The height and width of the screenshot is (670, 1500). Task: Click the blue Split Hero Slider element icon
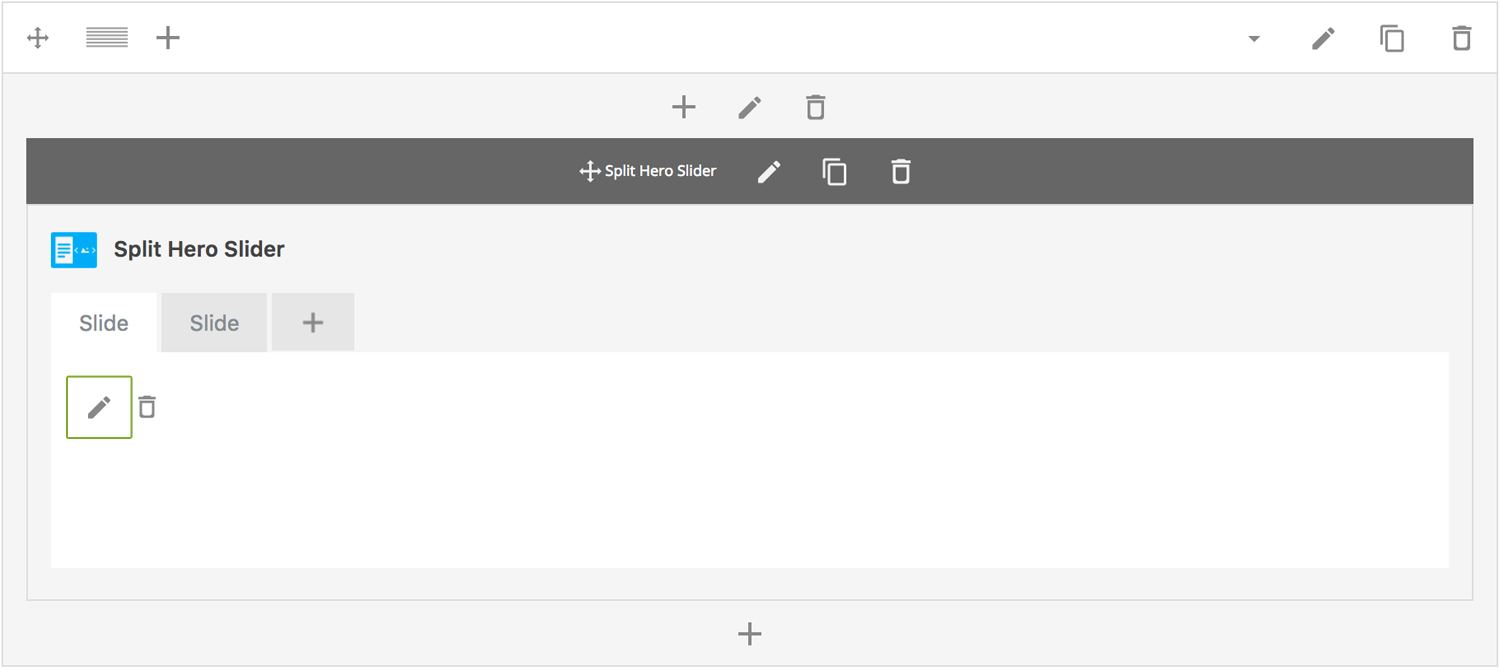point(74,250)
